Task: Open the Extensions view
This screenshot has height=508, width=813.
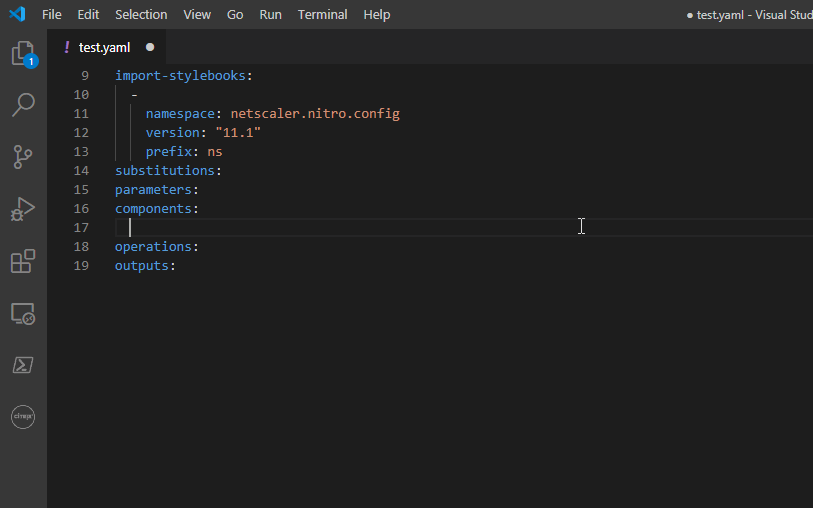Action: point(23,261)
